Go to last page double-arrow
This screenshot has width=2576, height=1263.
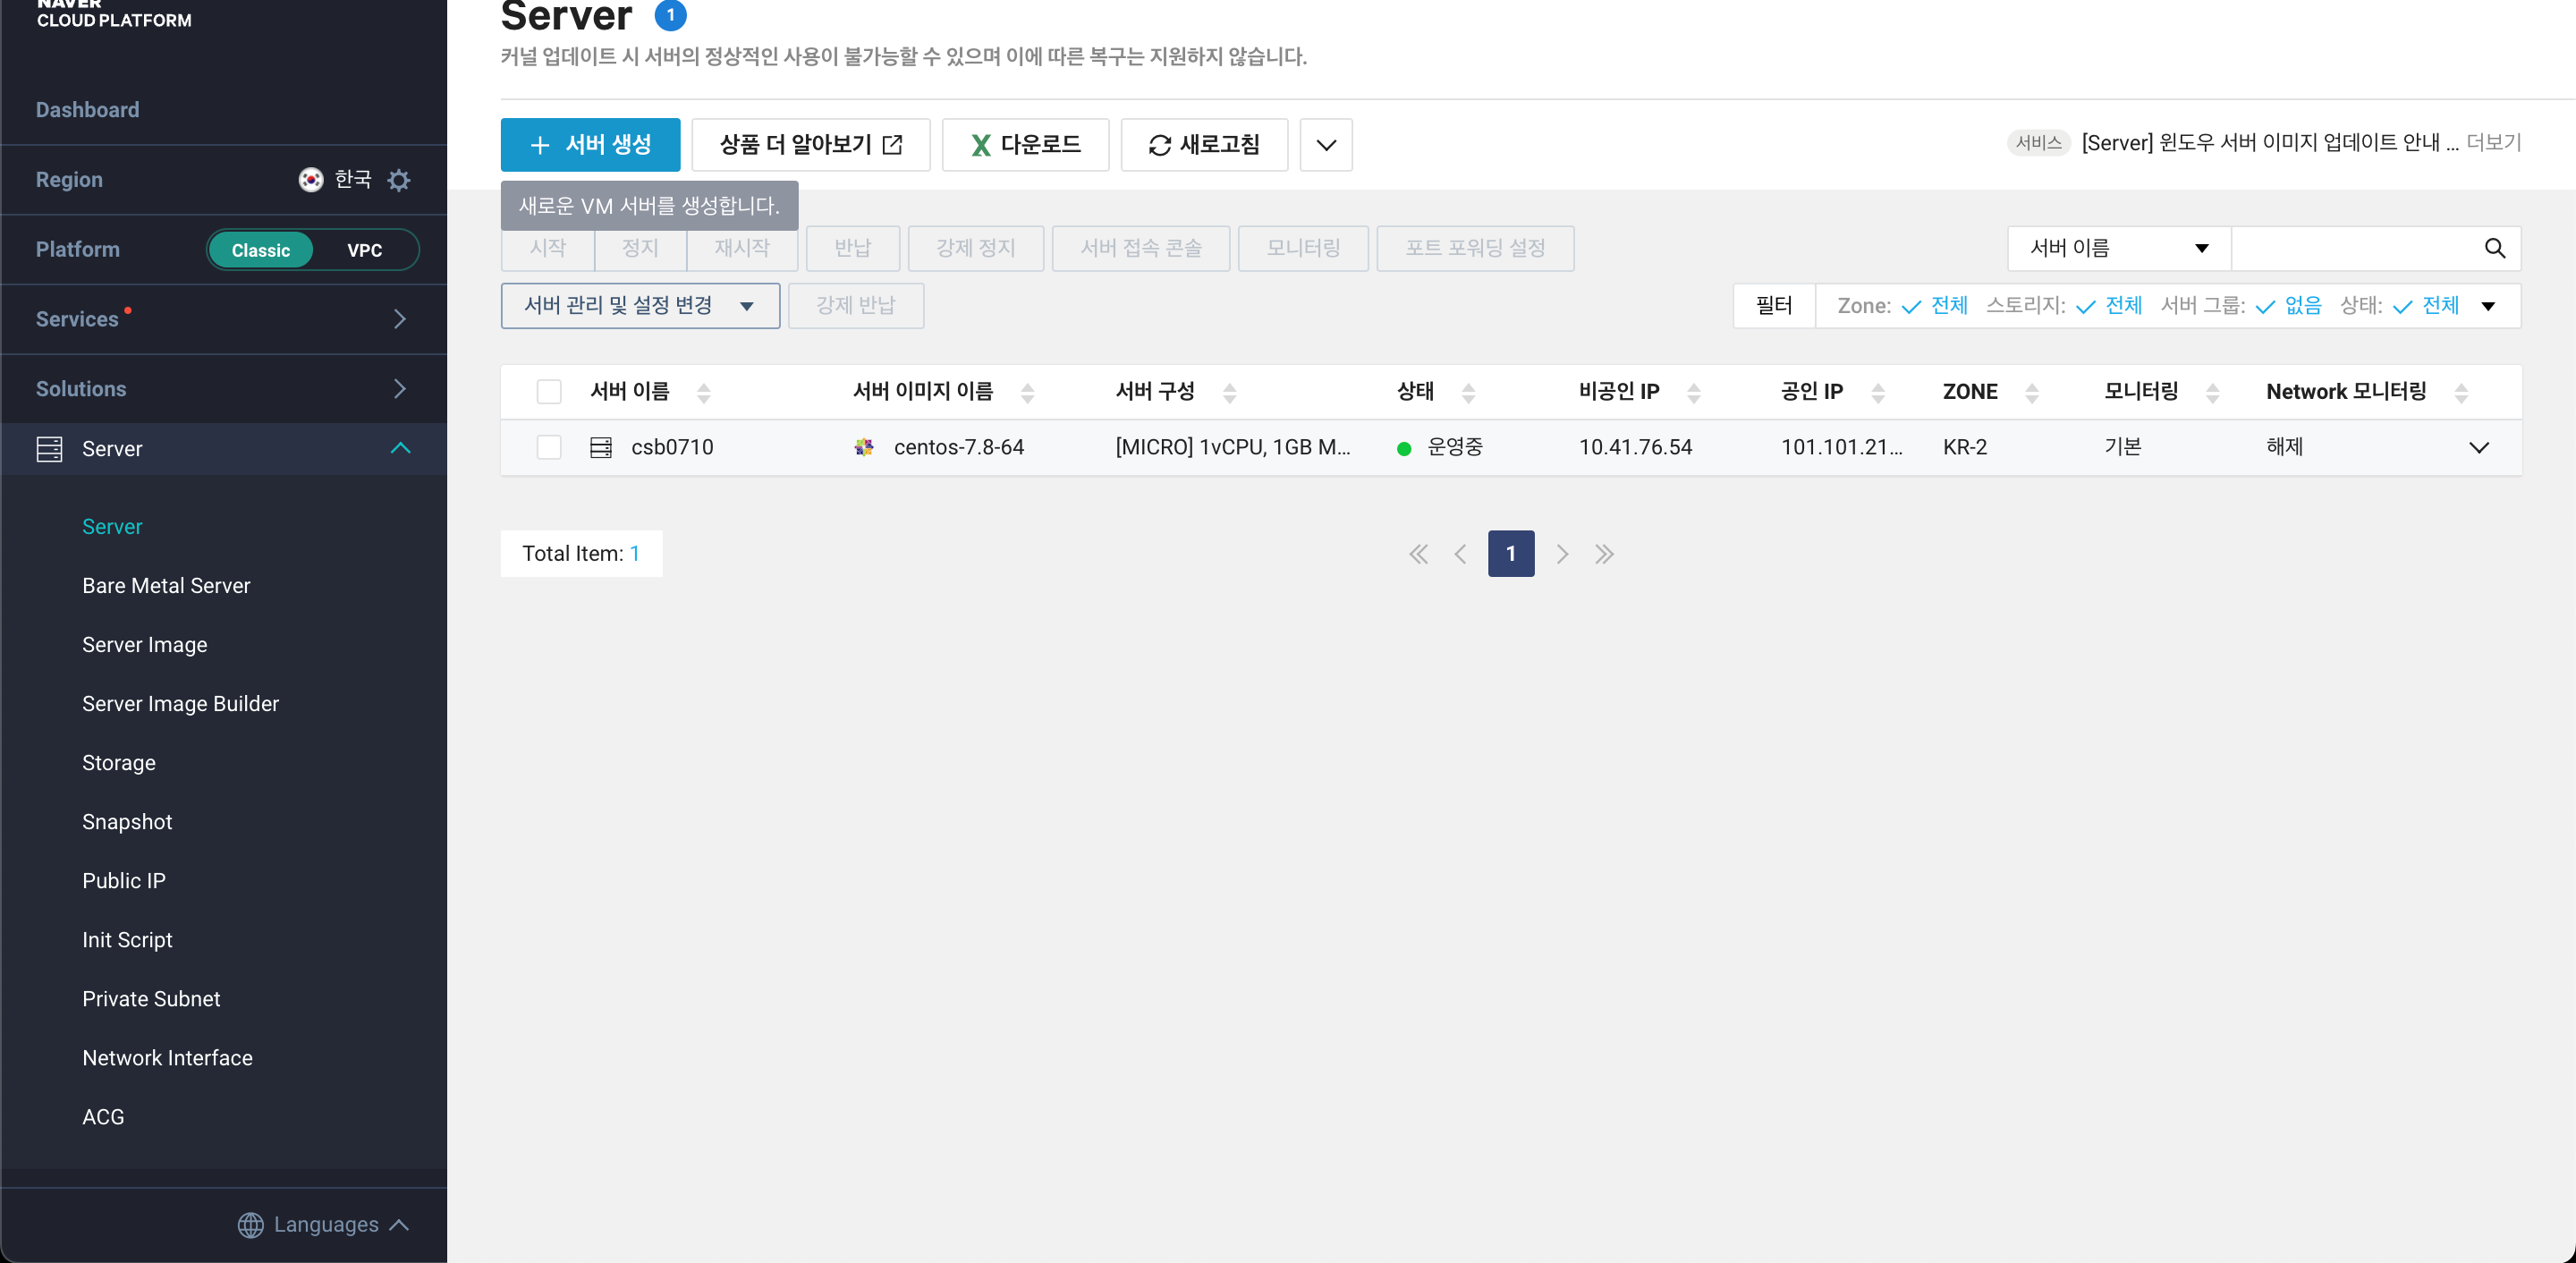click(x=1604, y=553)
